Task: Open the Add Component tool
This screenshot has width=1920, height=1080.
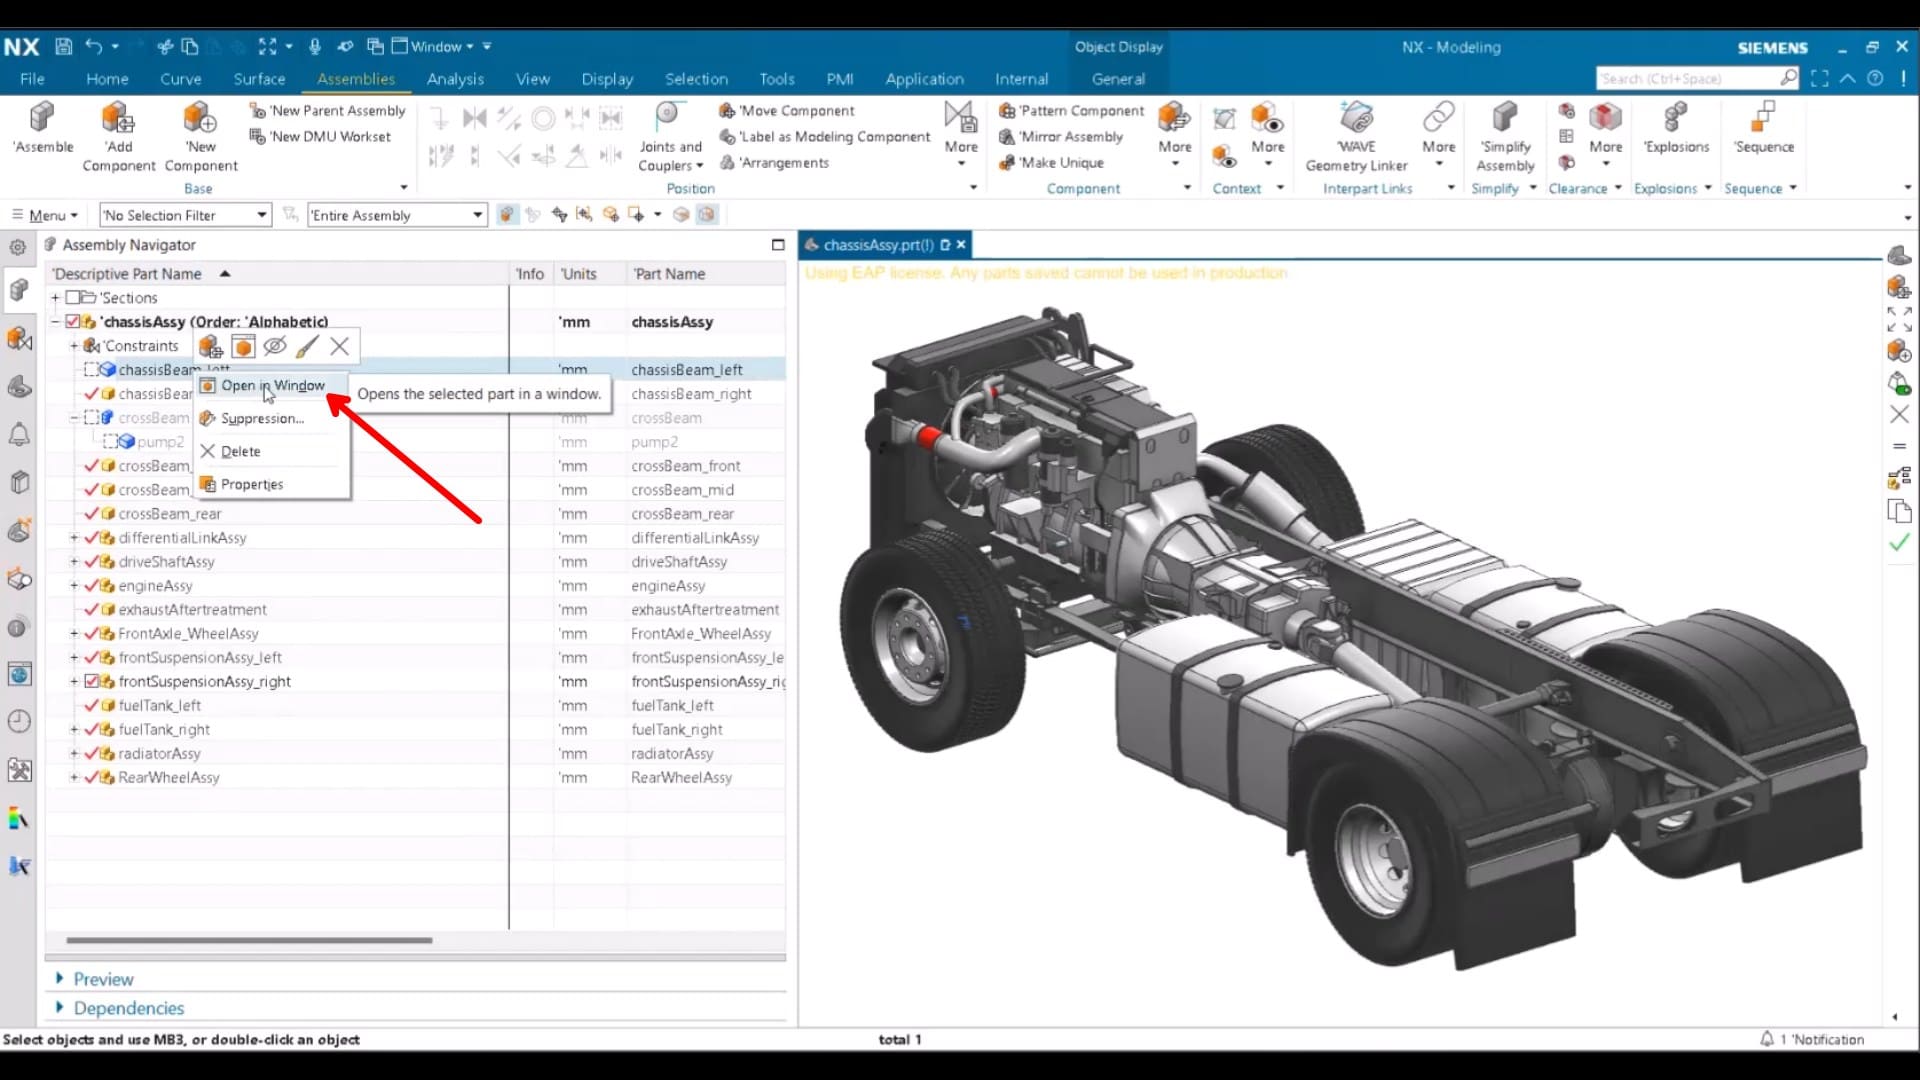Action: click(118, 118)
